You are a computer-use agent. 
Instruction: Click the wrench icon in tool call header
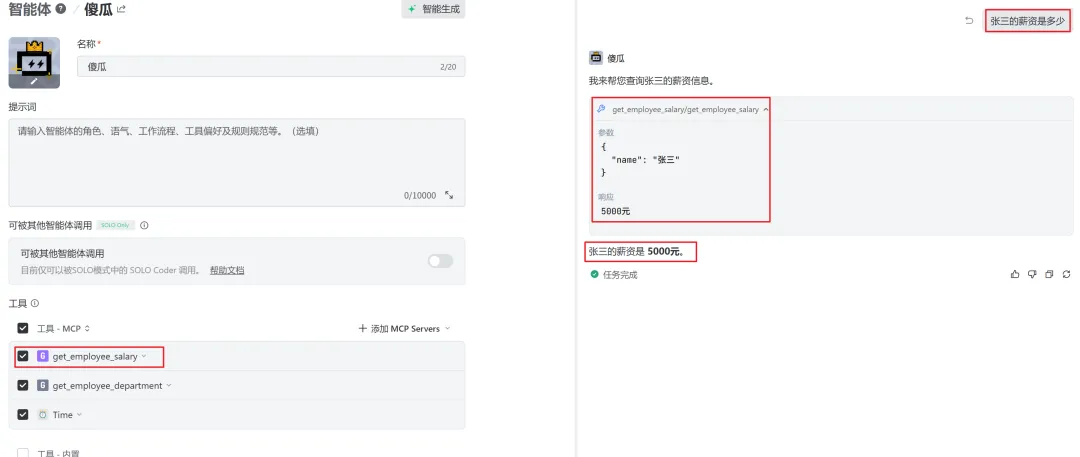click(x=601, y=109)
